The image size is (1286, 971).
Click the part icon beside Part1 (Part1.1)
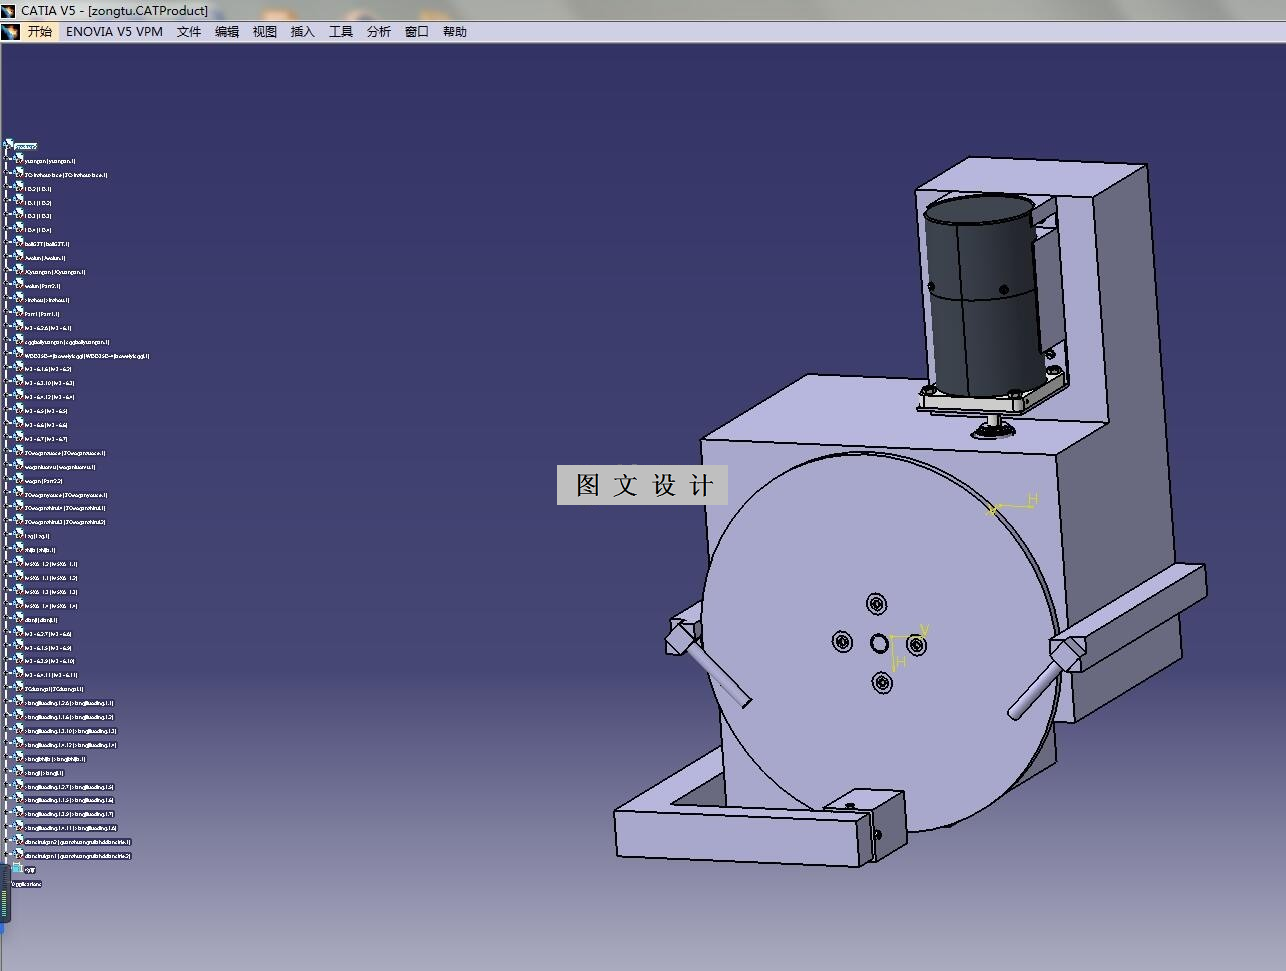click(19, 314)
